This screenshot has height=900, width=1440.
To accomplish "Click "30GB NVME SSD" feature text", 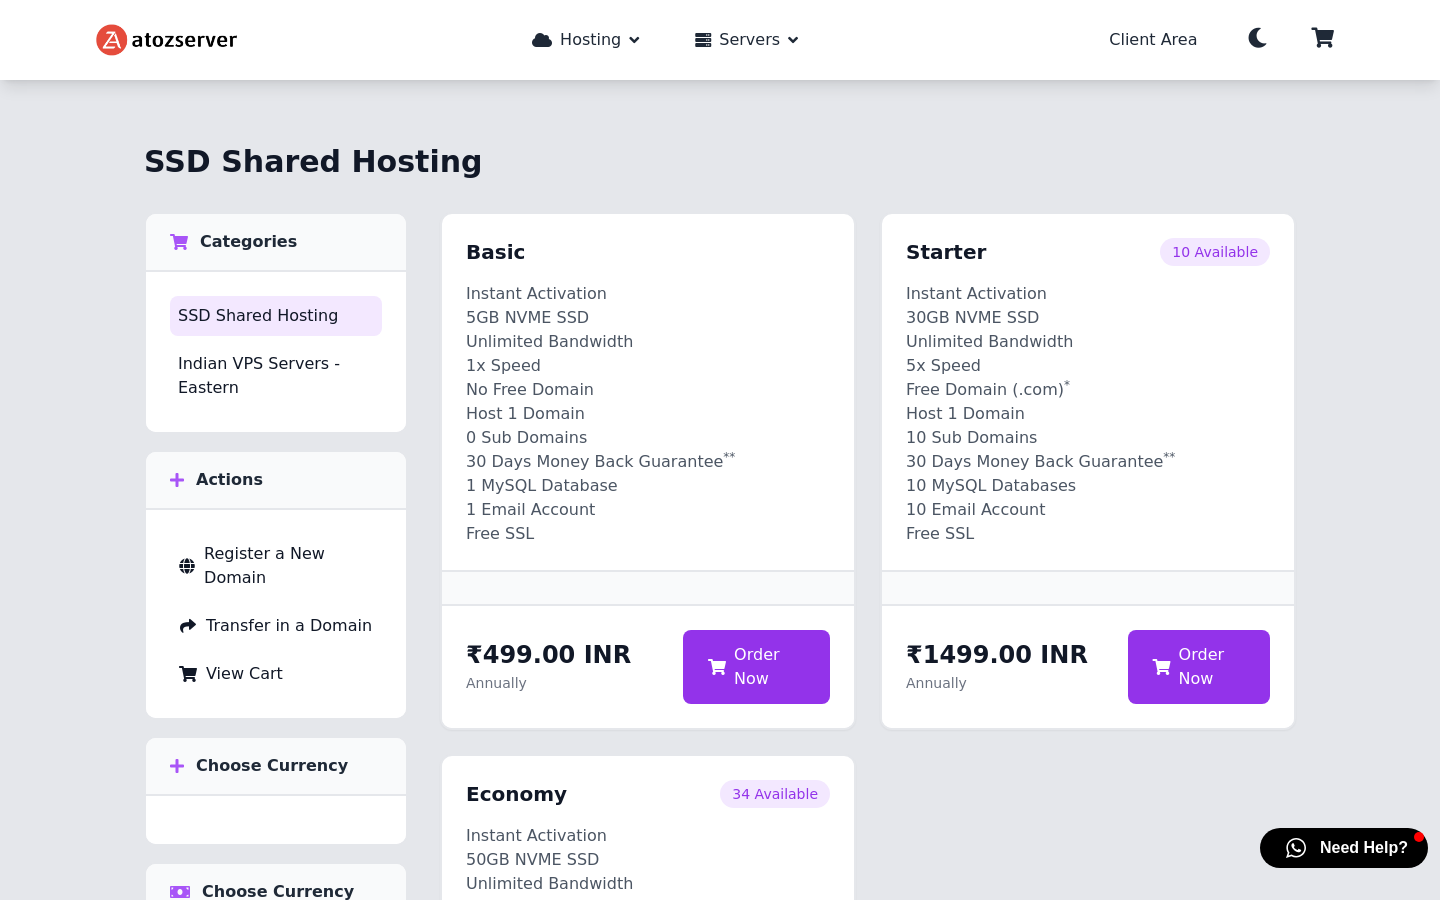I will click(972, 318).
